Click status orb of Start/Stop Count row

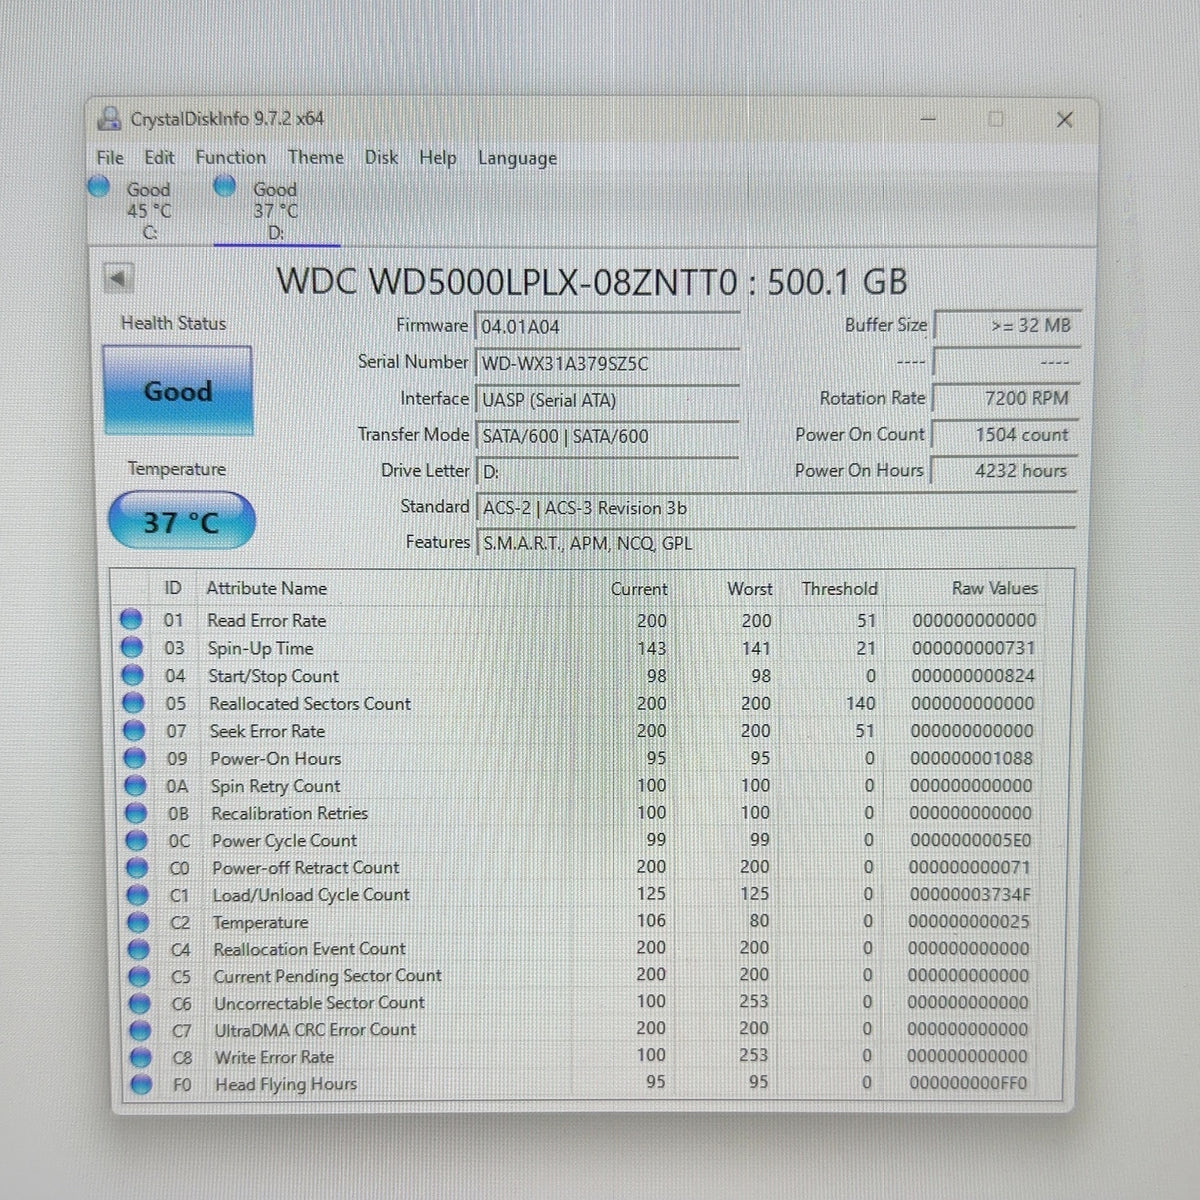[132, 676]
